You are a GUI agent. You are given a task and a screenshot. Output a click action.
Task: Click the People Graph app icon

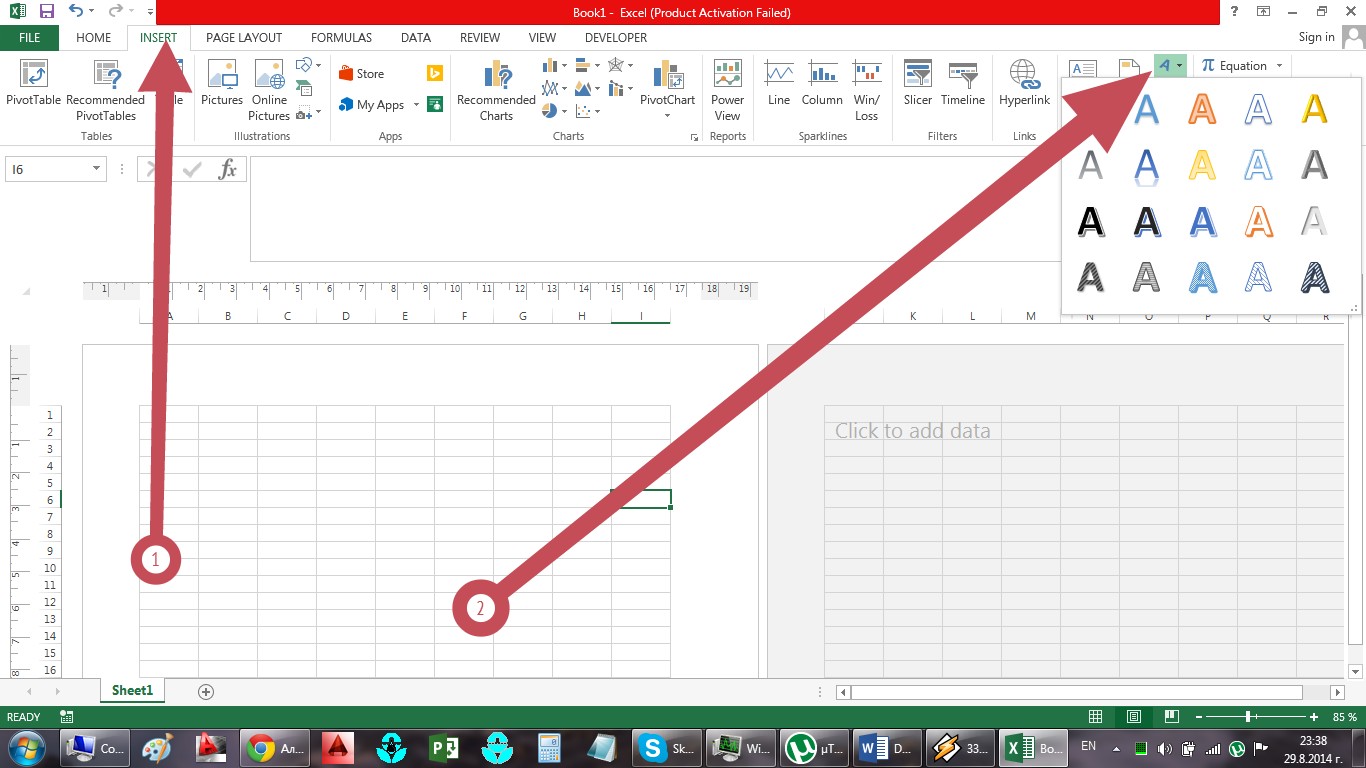point(435,104)
